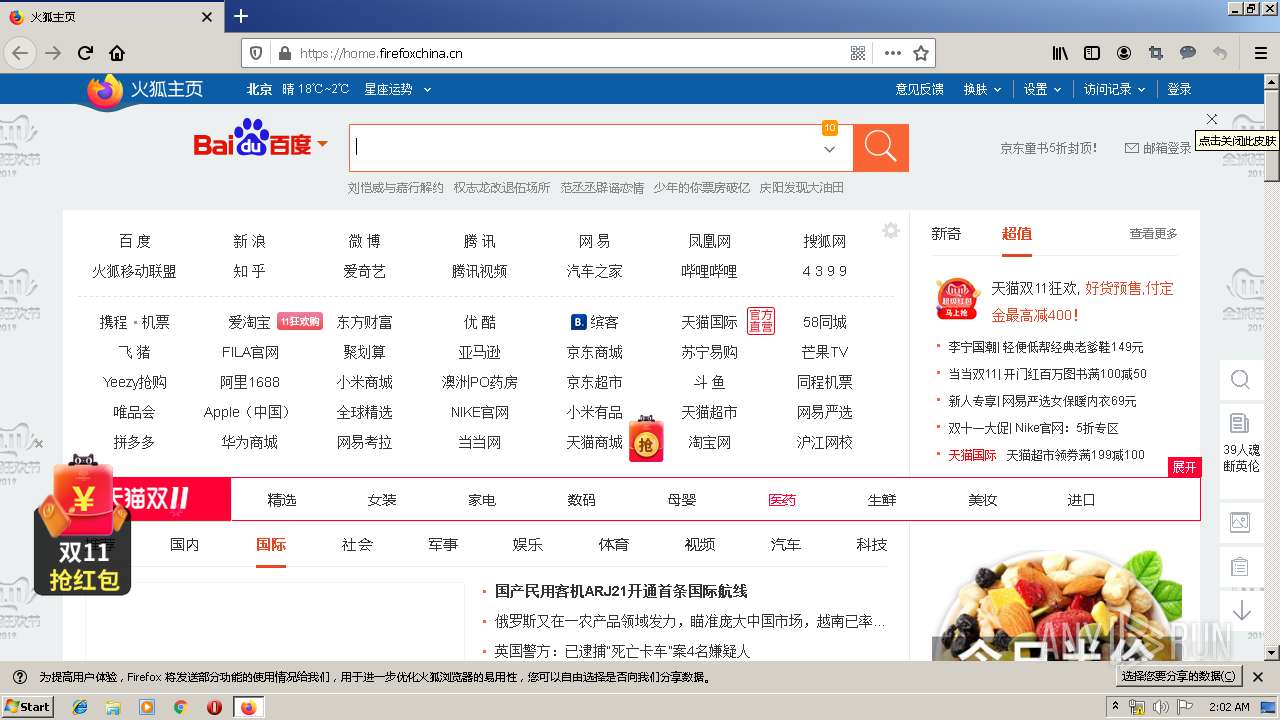Switch to 科技 news tab
The image size is (1280, 720).
(872, 545)
